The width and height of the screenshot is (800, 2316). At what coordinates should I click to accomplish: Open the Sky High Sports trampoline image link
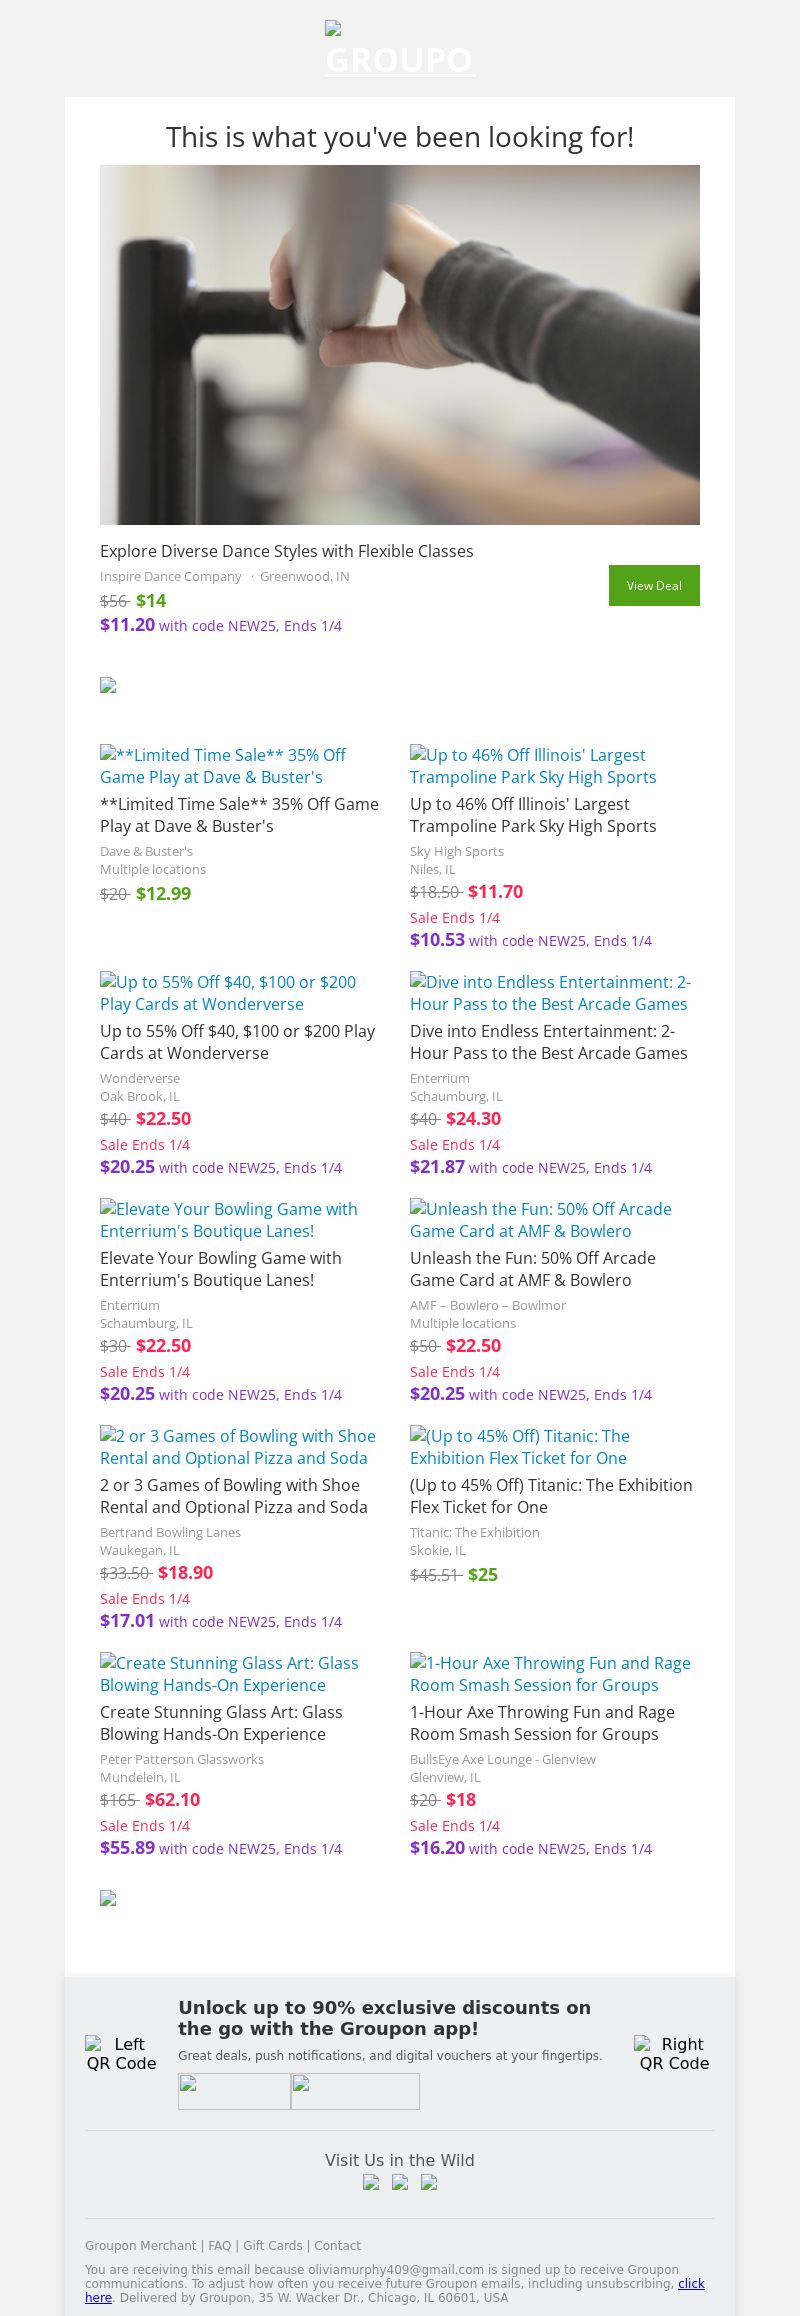[x=533, y=766]
